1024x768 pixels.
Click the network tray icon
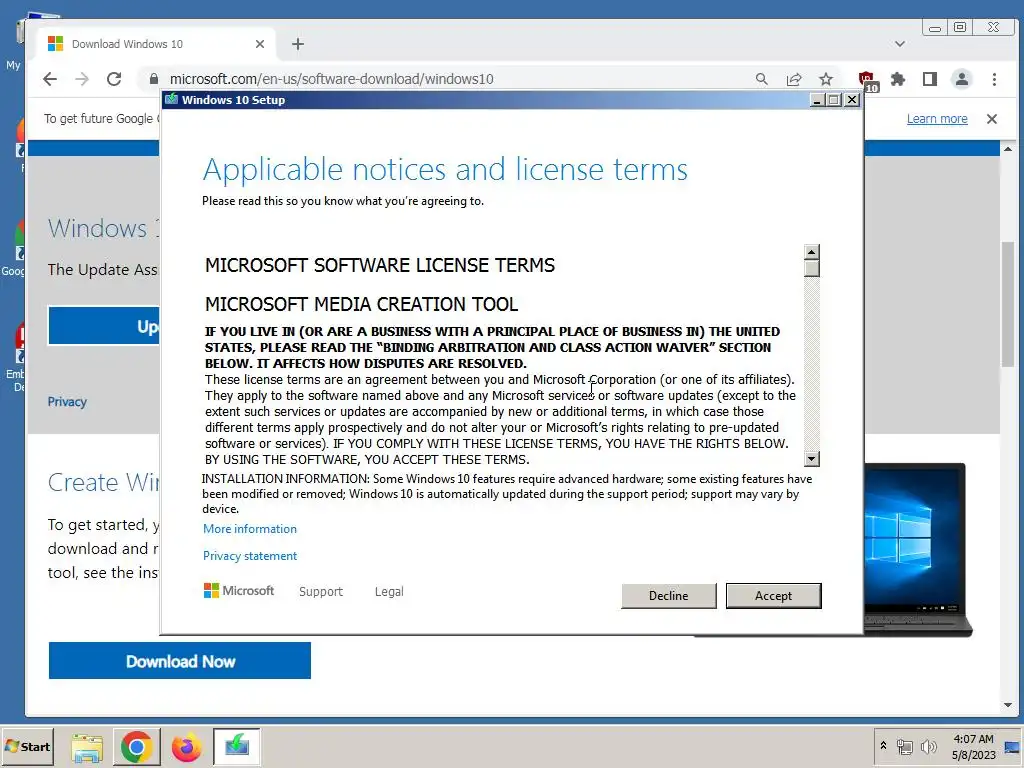pos(904,746)
